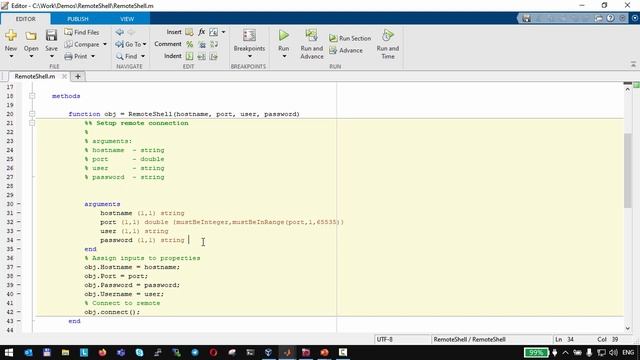
Task: Switch to the PUBLISH ribbon tab
Action: [x=78, y=19]
